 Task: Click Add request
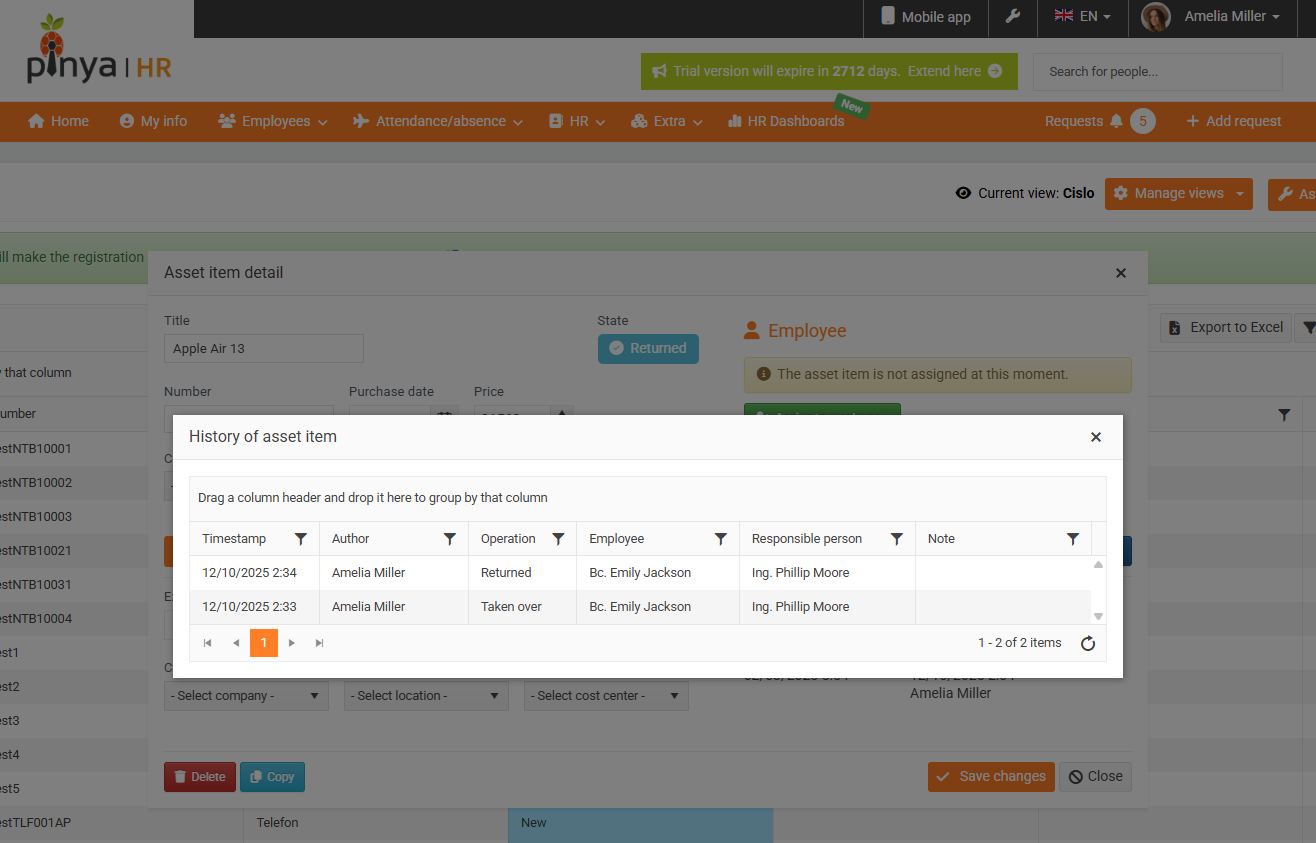pos(1233,121)
